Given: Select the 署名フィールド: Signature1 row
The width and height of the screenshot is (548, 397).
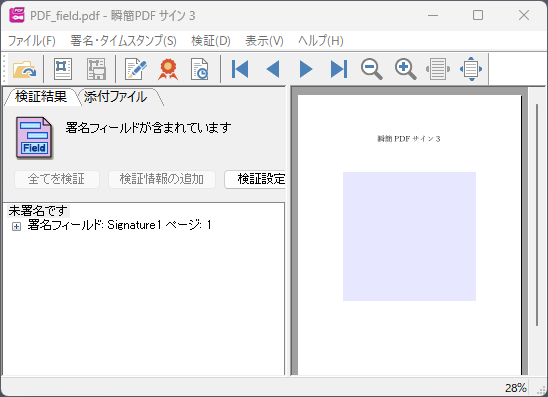Looking at the screenshot, I should click(x=119, y=225).
